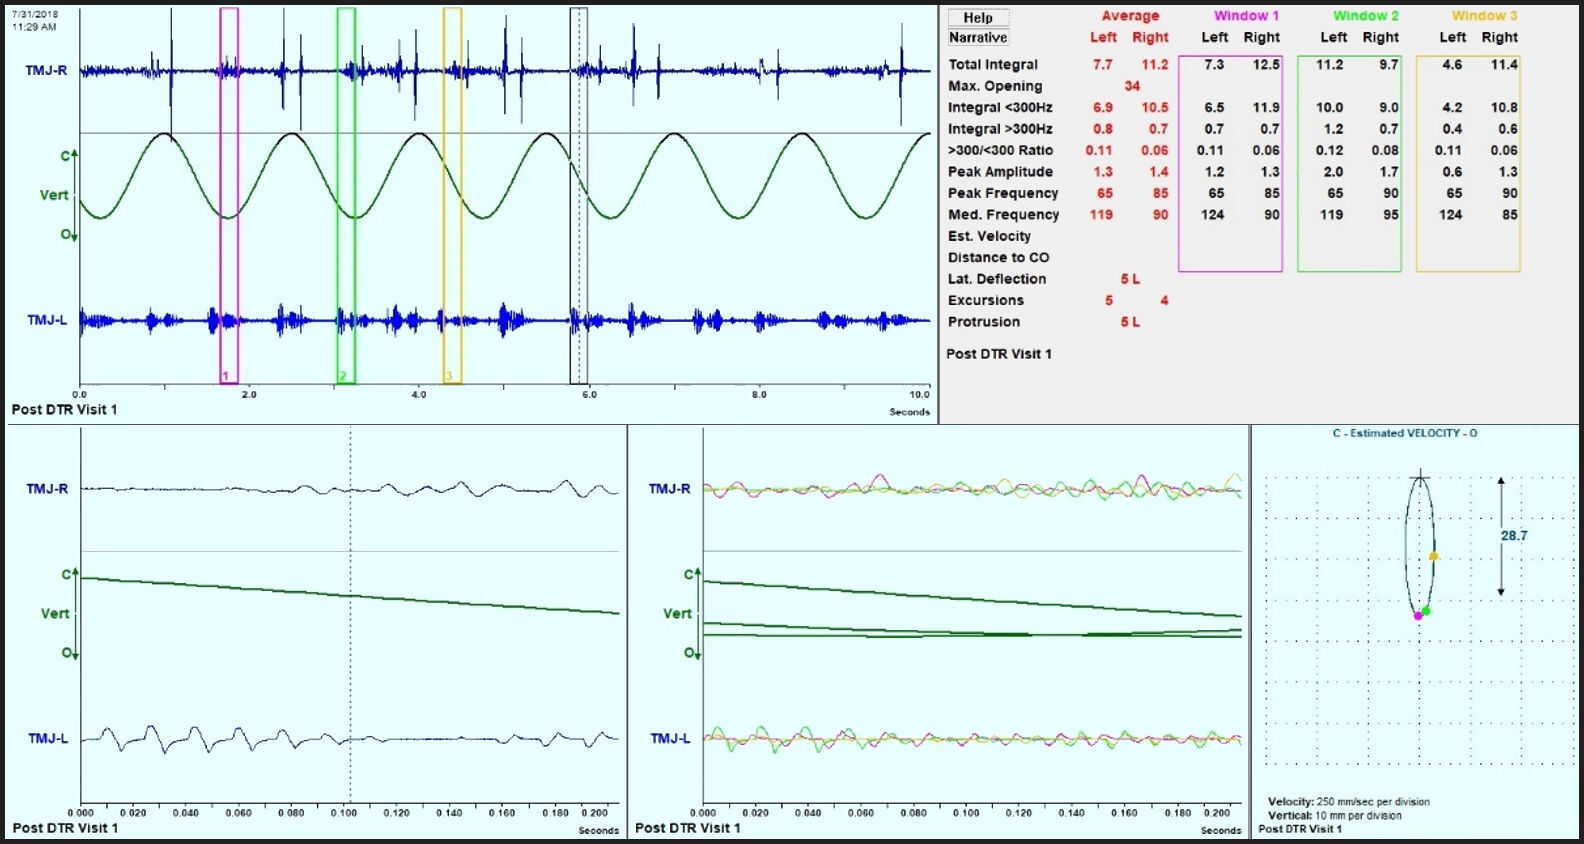The image size is (1584, 844).
Task: Click the Window 2 column header
Action: tap(1365, 16)
